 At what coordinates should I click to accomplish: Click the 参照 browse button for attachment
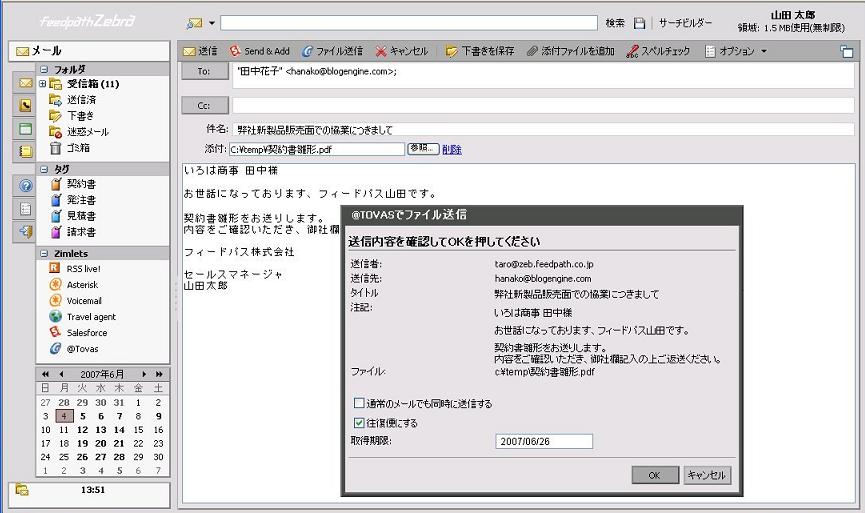coord(423,148)
